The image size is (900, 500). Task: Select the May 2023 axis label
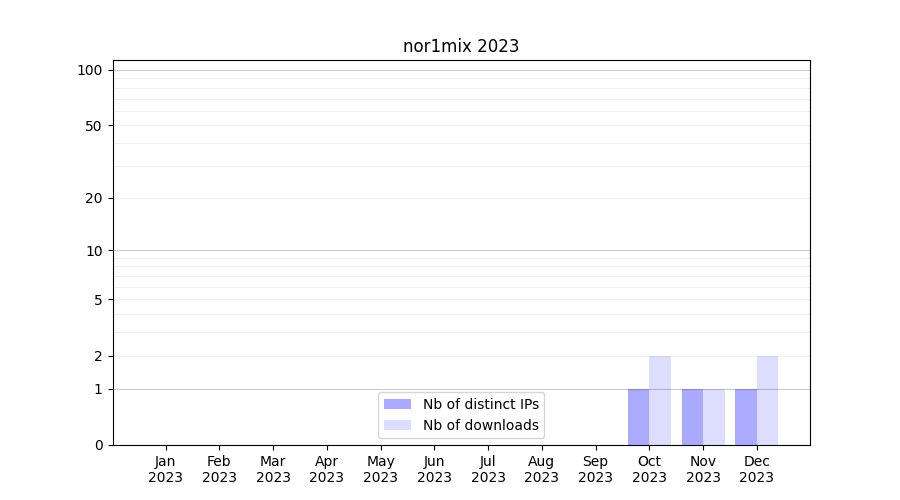click(380, 469)
